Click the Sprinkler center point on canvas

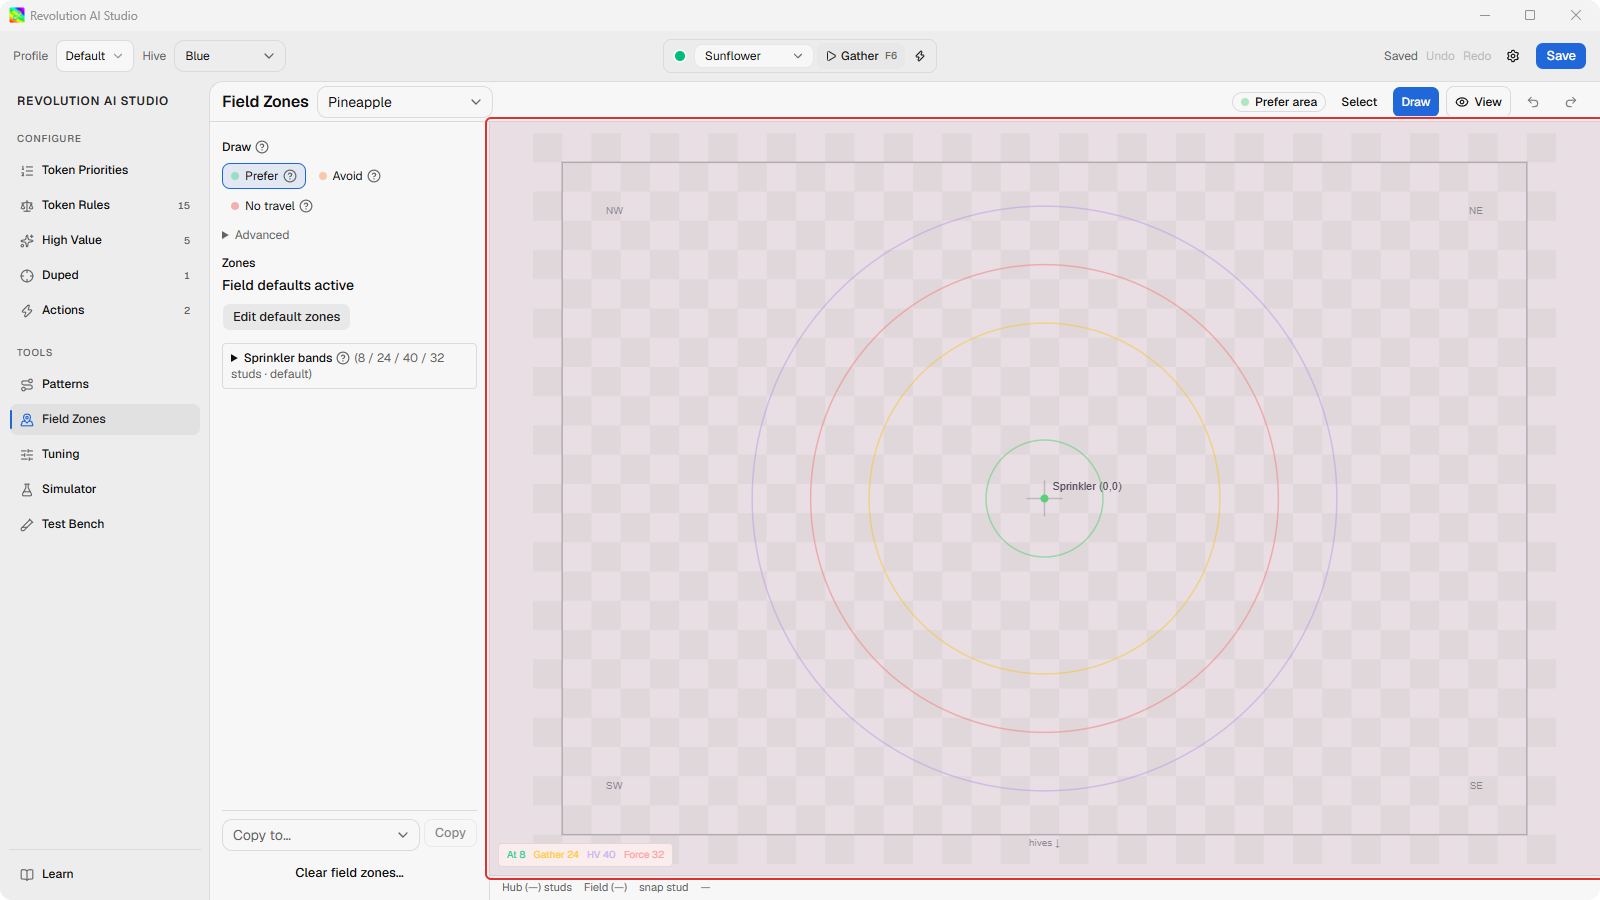pyautogui.click(x=1044, y=498)
